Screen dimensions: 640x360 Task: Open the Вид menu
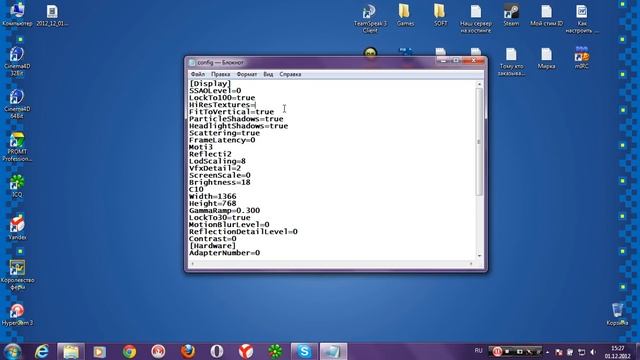[x=268, y=74]
